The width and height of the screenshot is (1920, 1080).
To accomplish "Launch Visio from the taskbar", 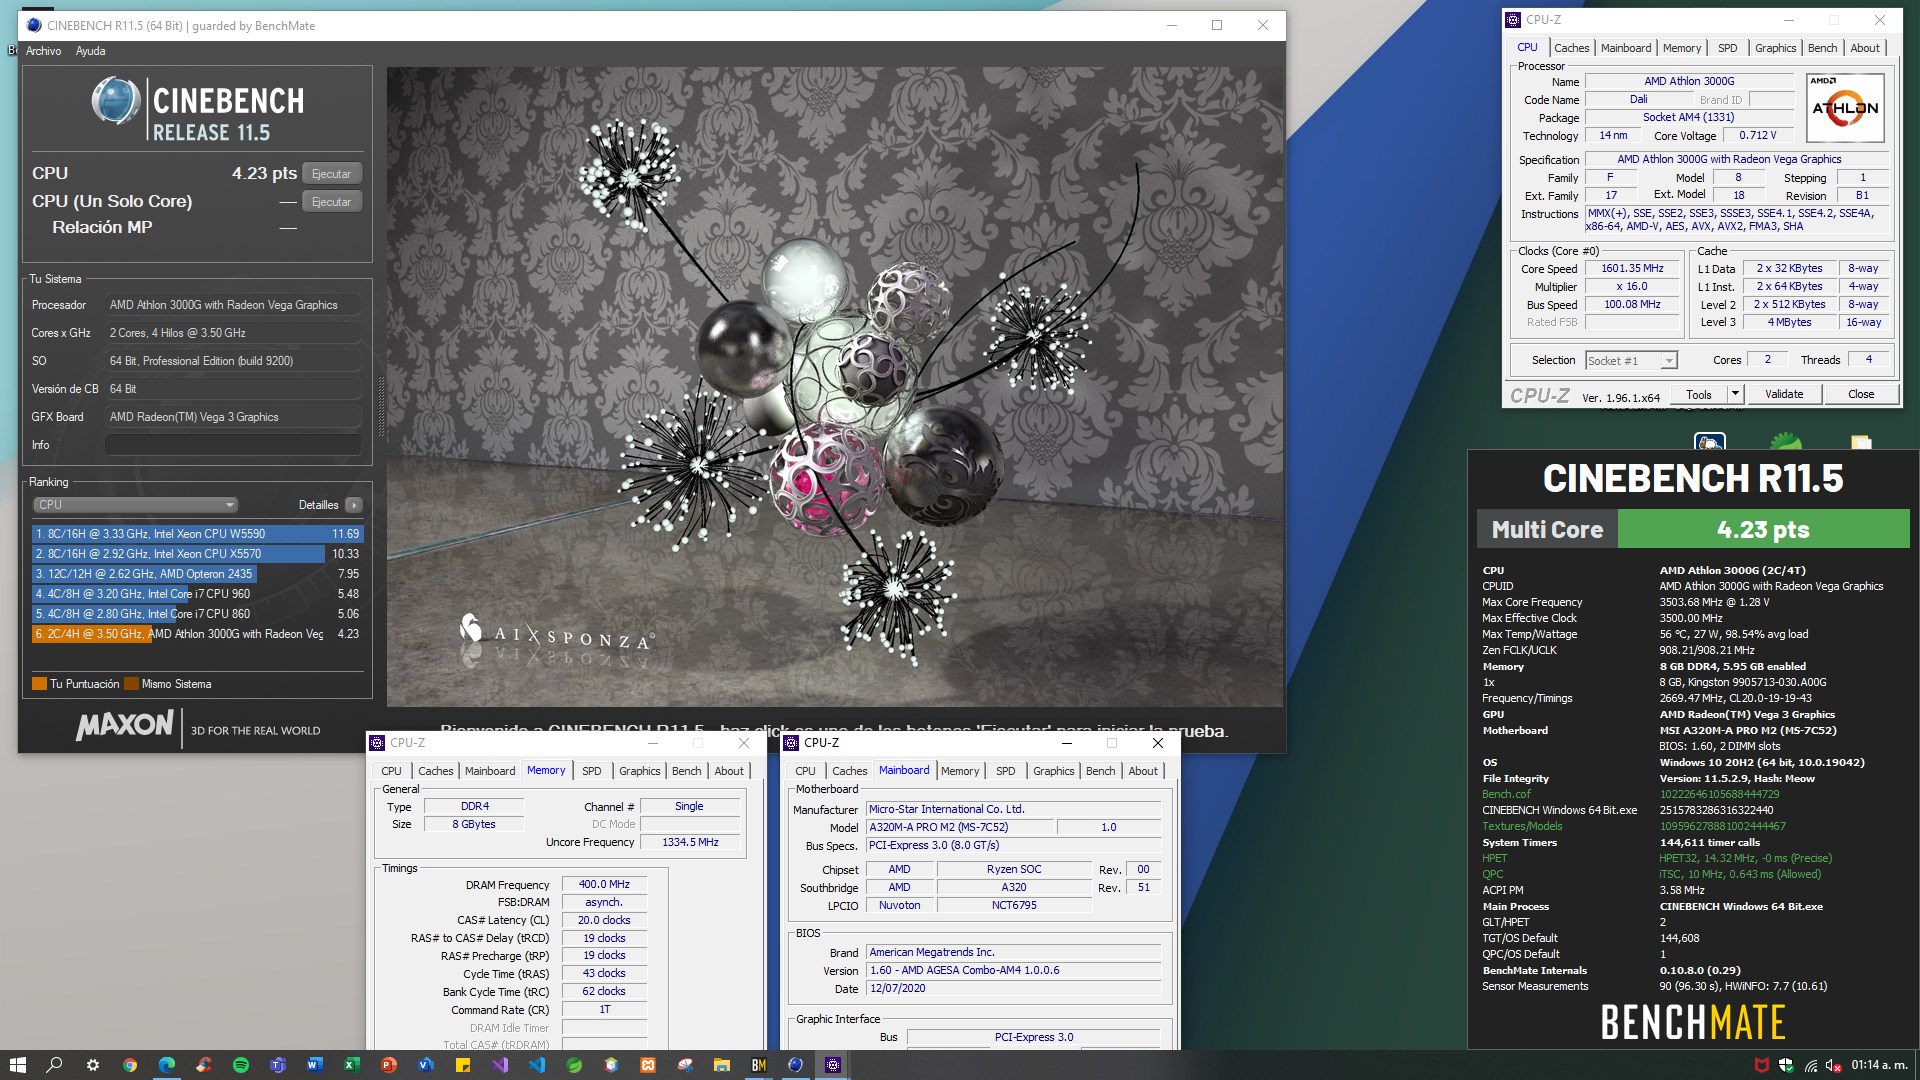I will pyautogui.click(x=425, y=1065).
